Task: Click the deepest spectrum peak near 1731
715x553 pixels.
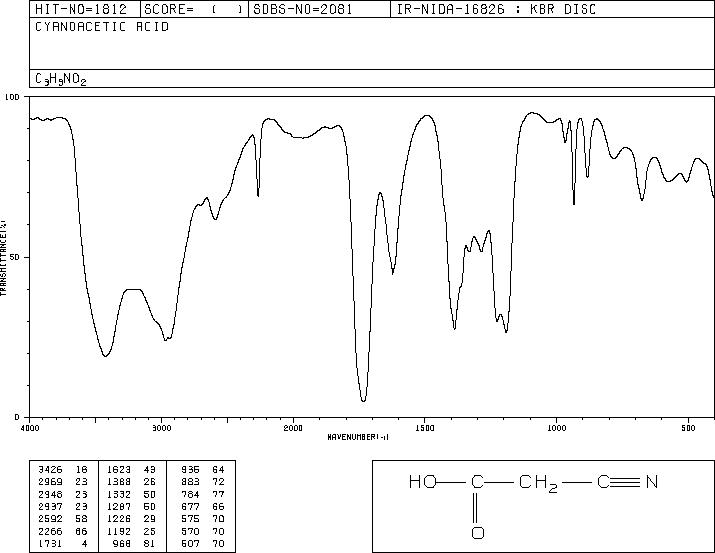Action: pyautogui.click(x=363, y=399)
